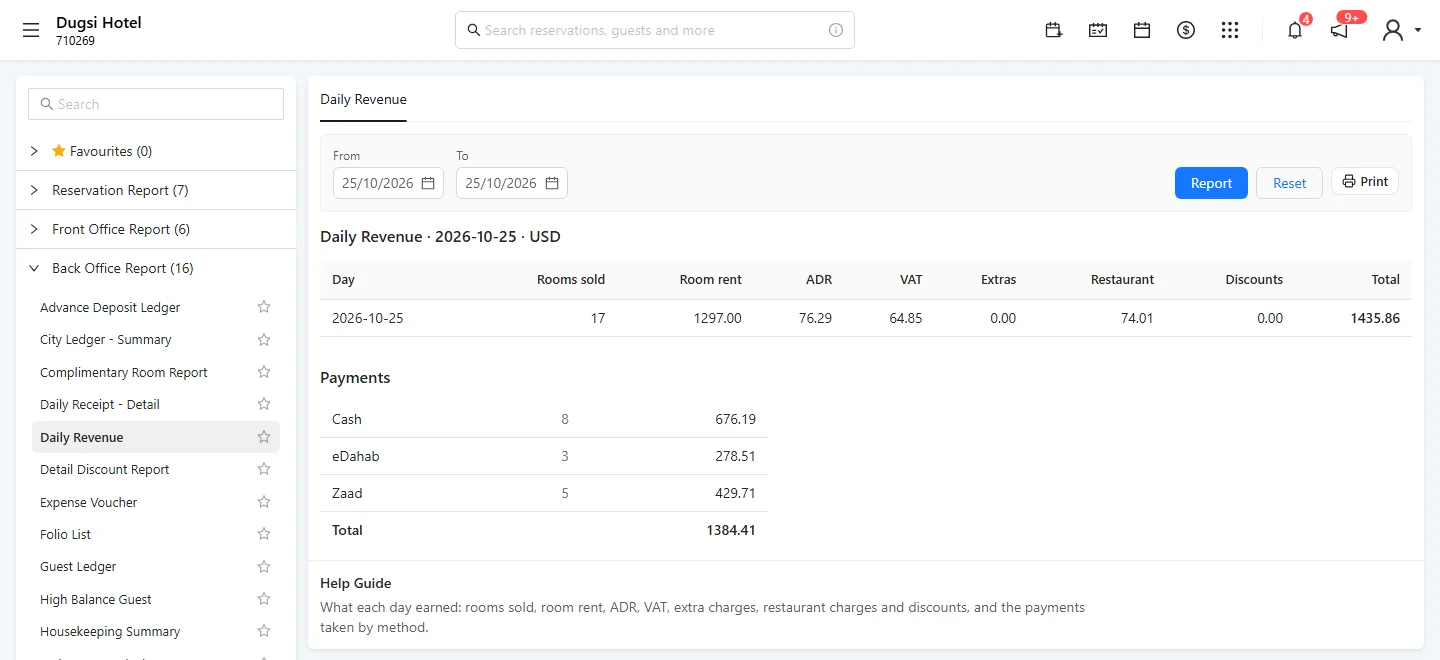Click the search info icon

tap(836, 30)
